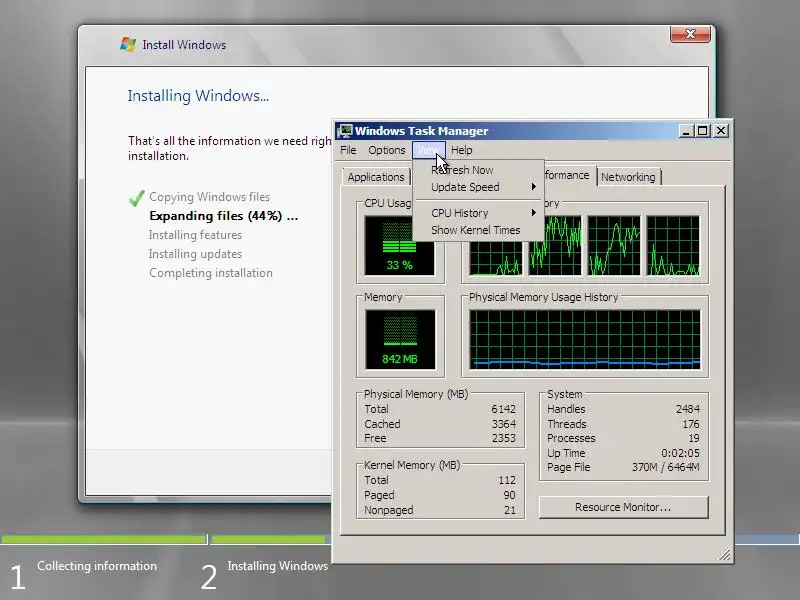800x600 pixels.
Task: Click the green checkmark beside Copying Windows files
Action: click(x=136, y=198)
